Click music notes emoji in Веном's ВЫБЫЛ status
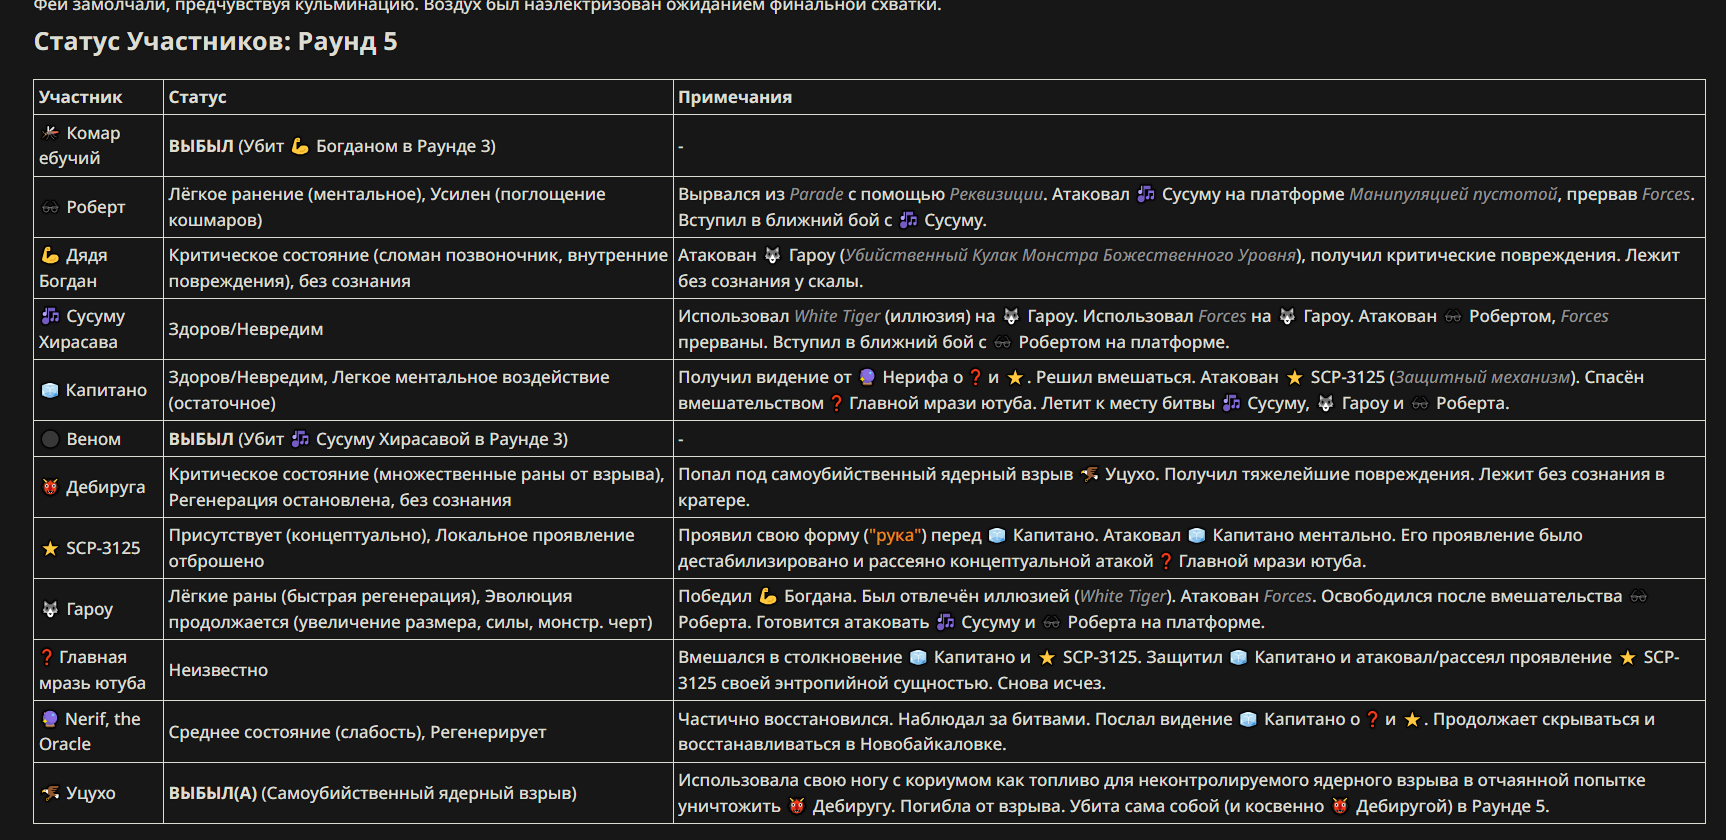Screen dimensions: 1726x840 (300, 439)
